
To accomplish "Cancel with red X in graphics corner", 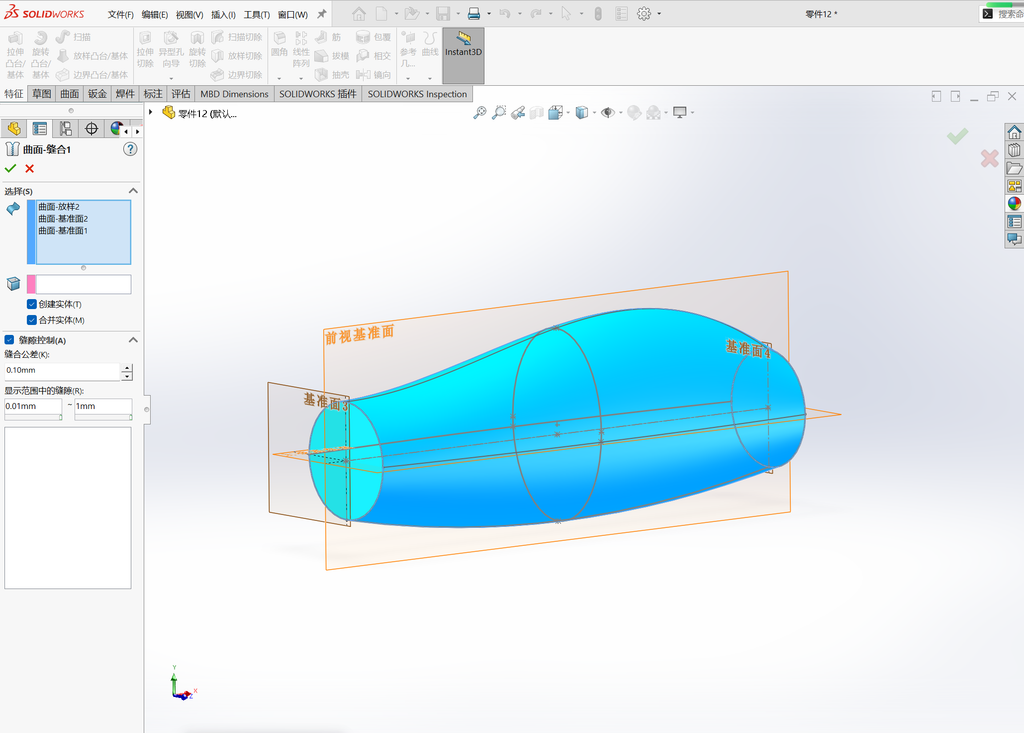I will click(989, 158).
